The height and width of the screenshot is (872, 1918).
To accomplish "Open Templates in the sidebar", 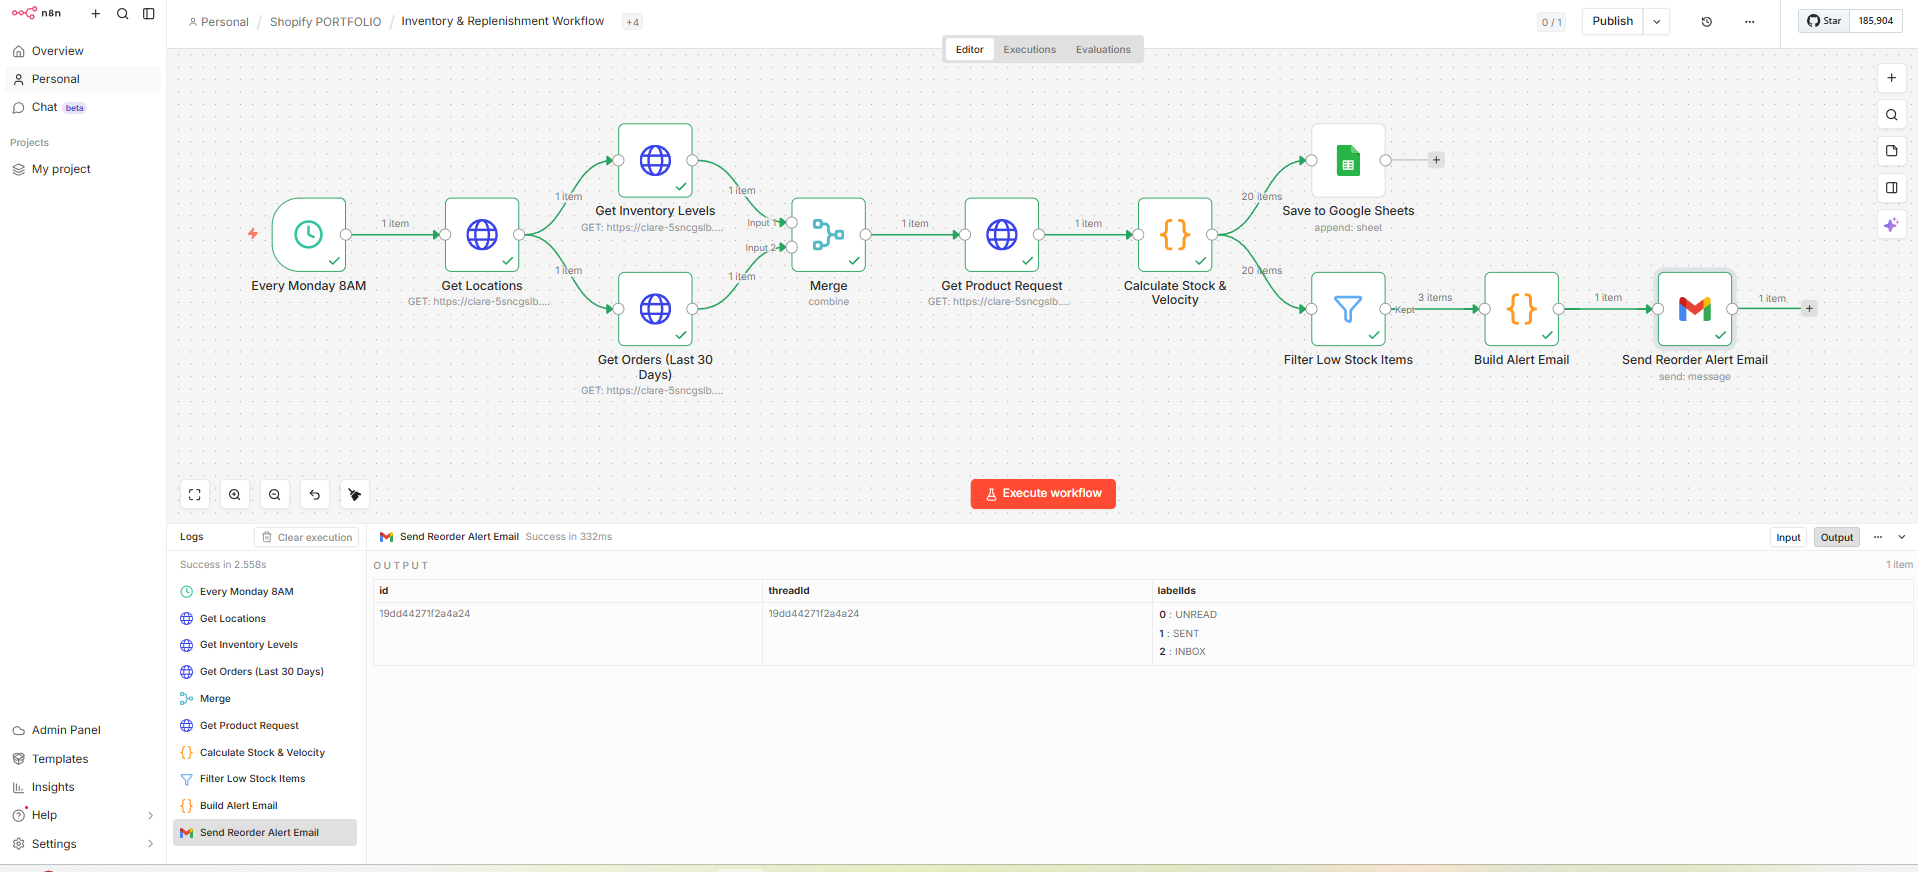I will tap(83, 759).
